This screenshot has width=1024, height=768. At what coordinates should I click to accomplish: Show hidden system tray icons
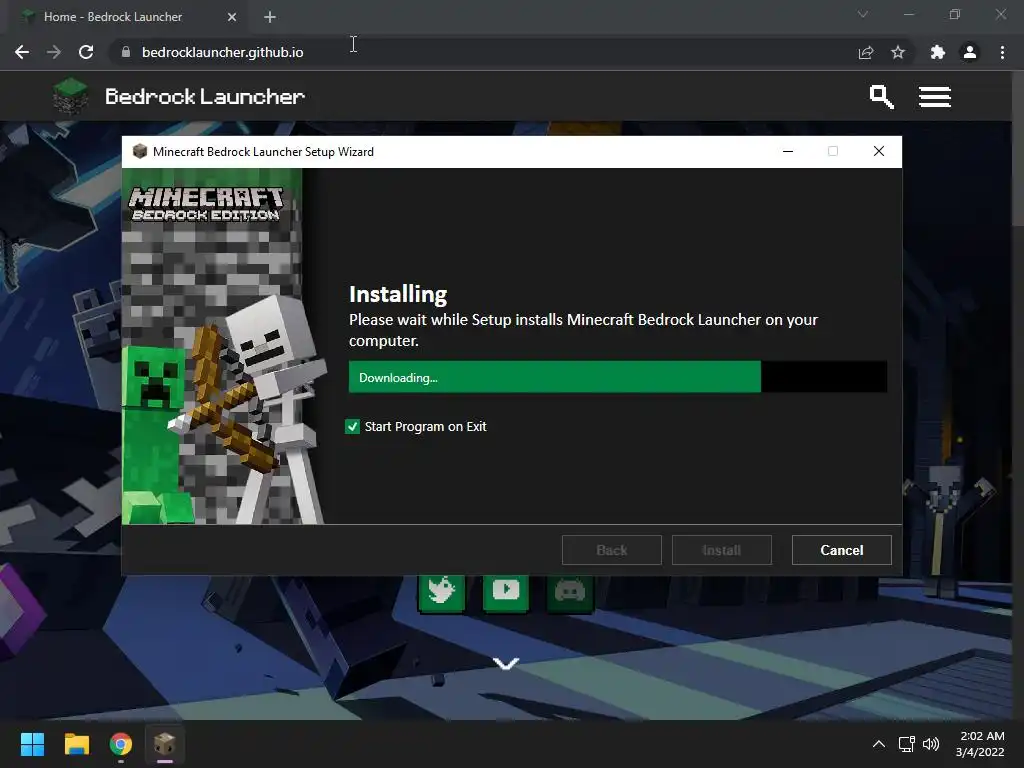879,744
